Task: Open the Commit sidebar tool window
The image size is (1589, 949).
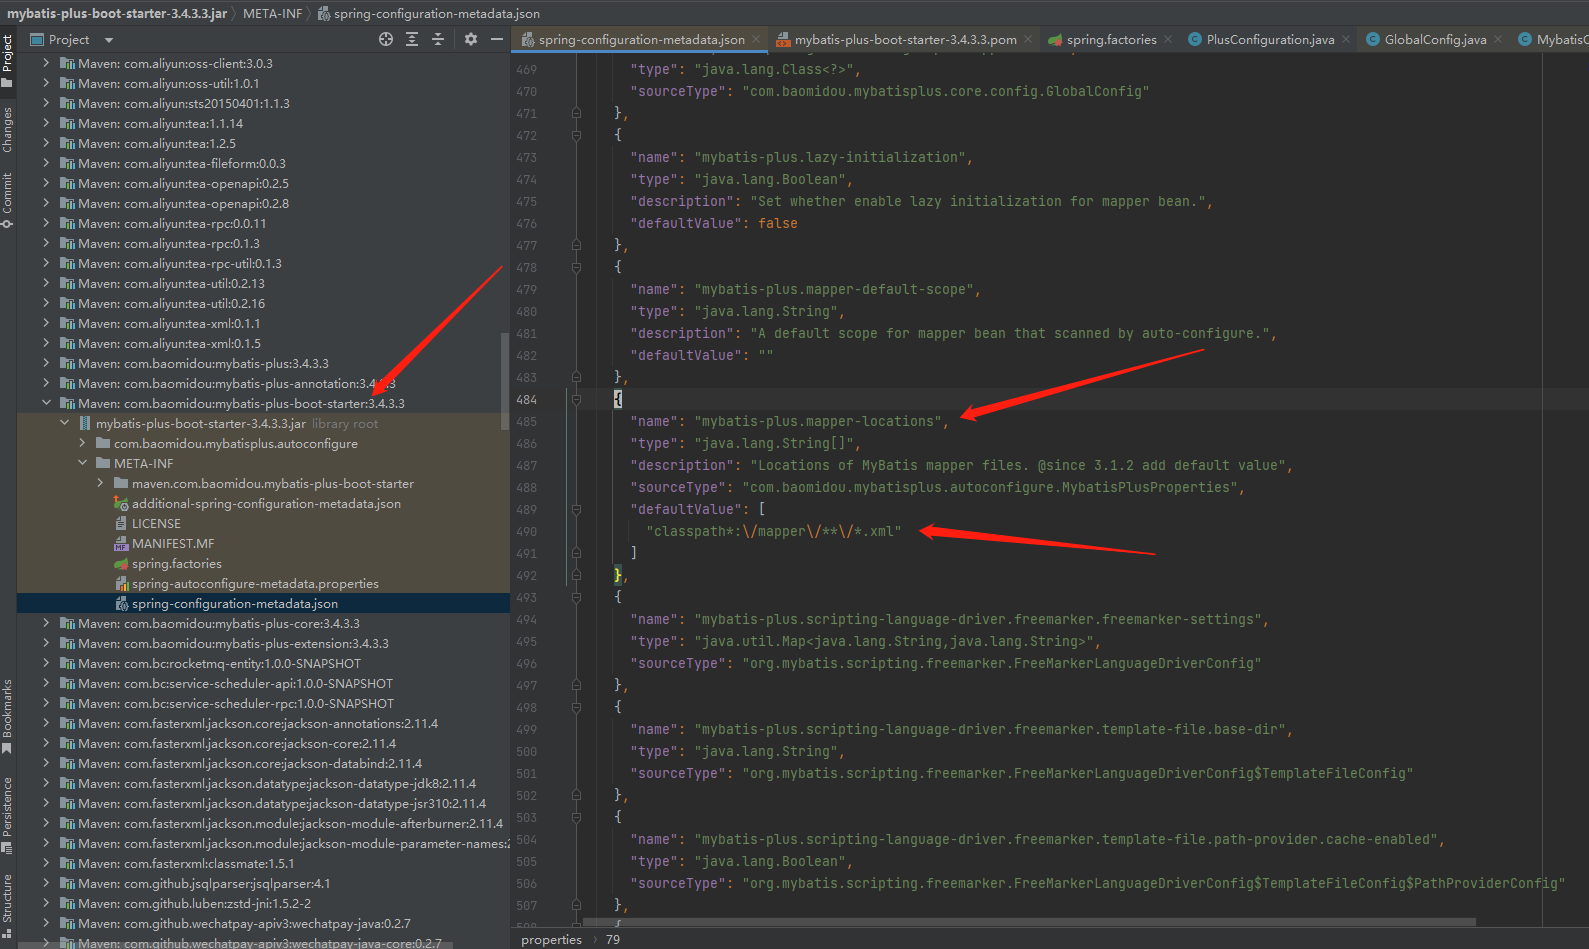Action: (x=7, y=200)
